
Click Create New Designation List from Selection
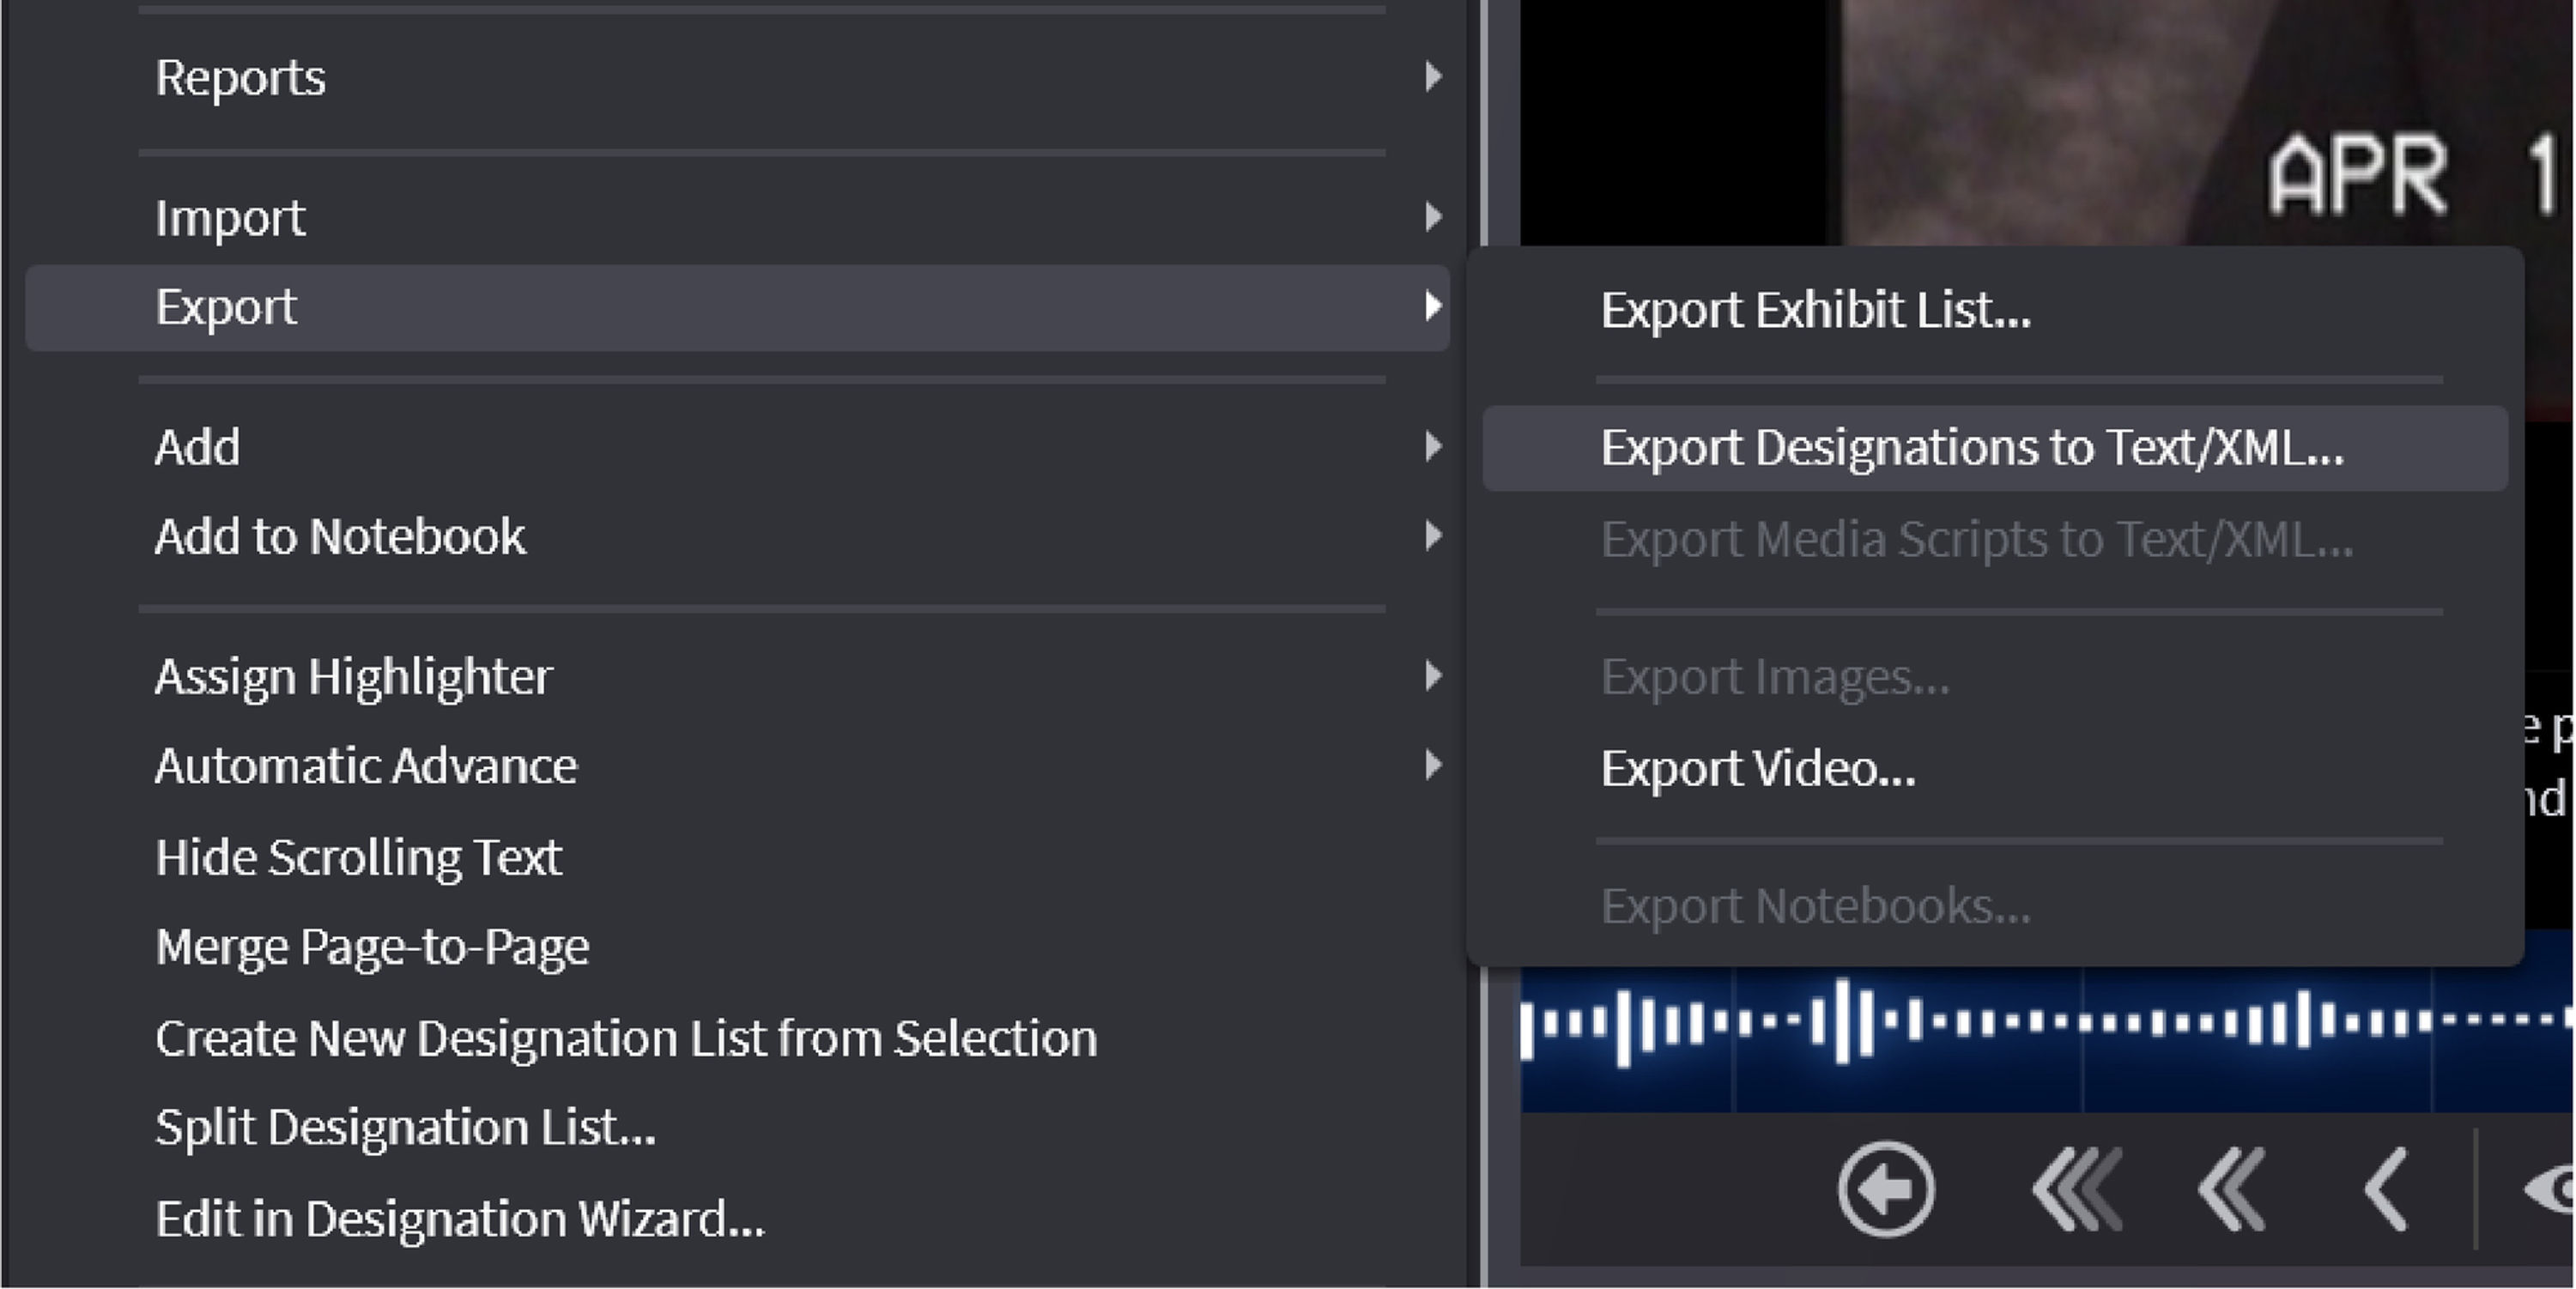(x=626, y=1038)
